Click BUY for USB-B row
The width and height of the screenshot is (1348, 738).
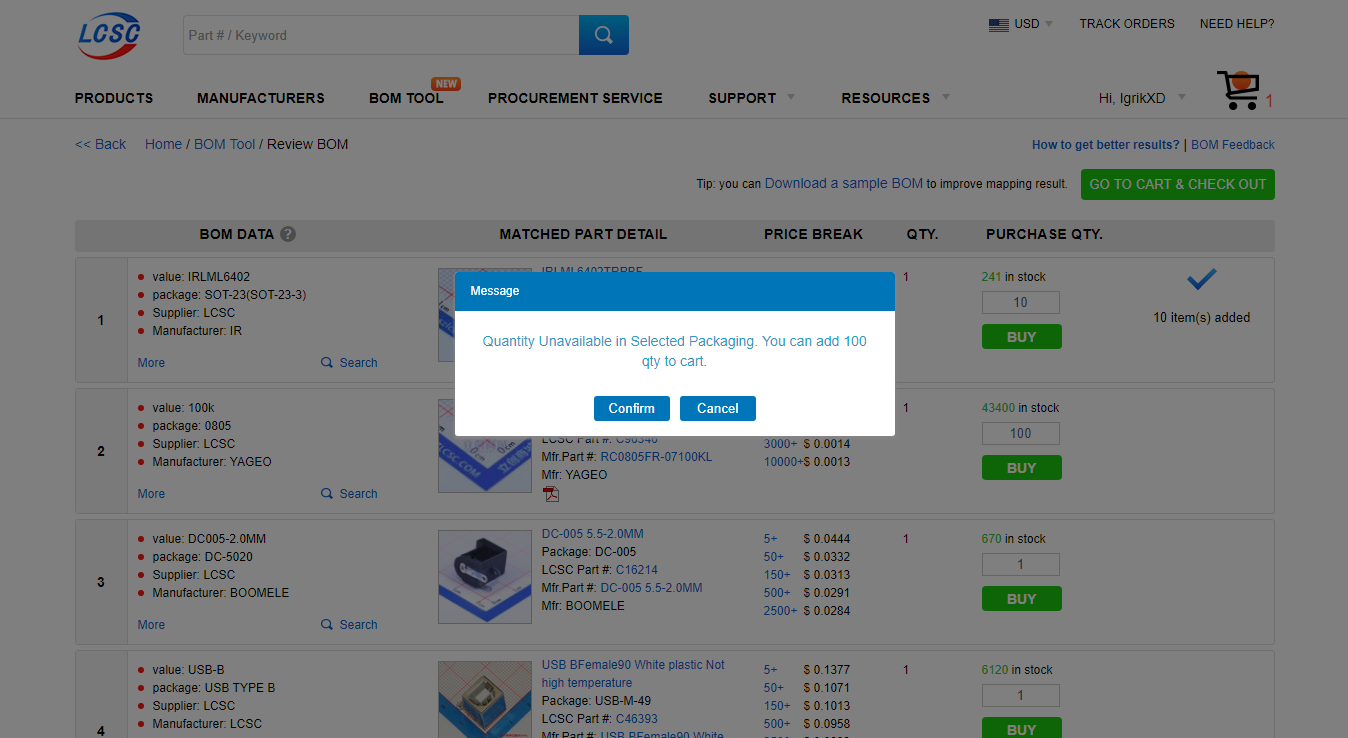pos(1022,728)
